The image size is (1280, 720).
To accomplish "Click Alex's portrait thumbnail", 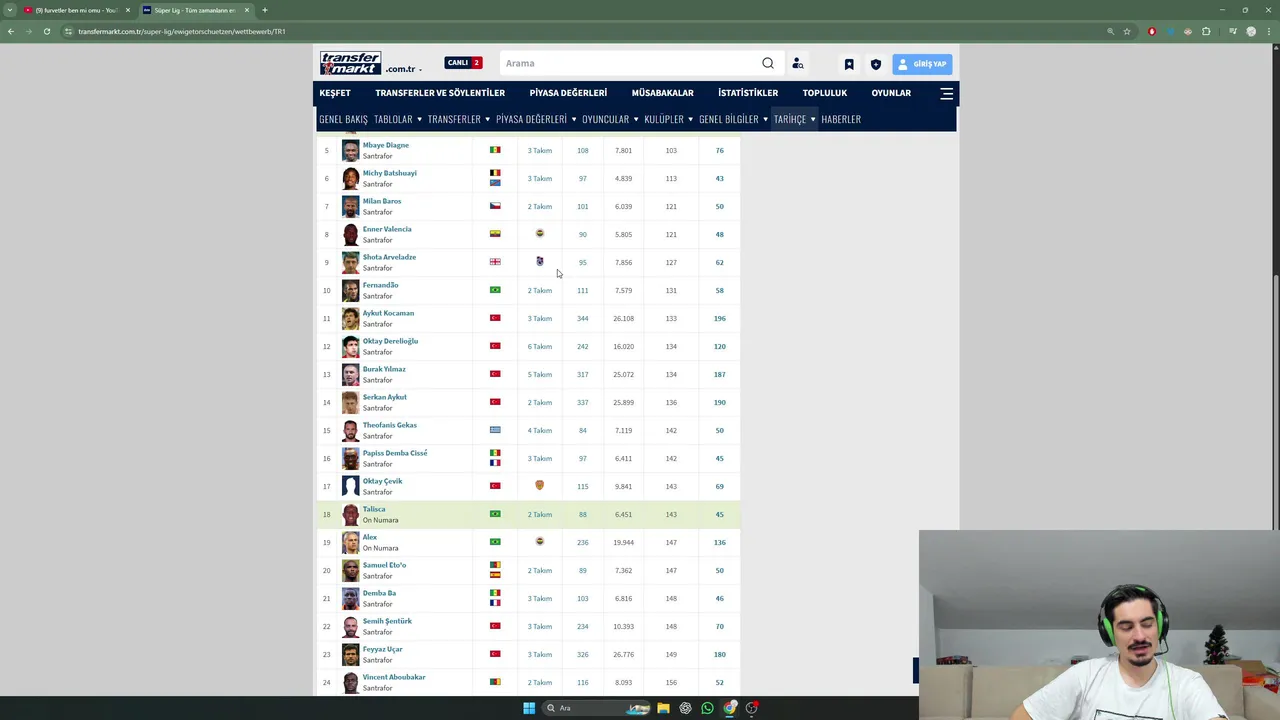I will tap(350, 542).
